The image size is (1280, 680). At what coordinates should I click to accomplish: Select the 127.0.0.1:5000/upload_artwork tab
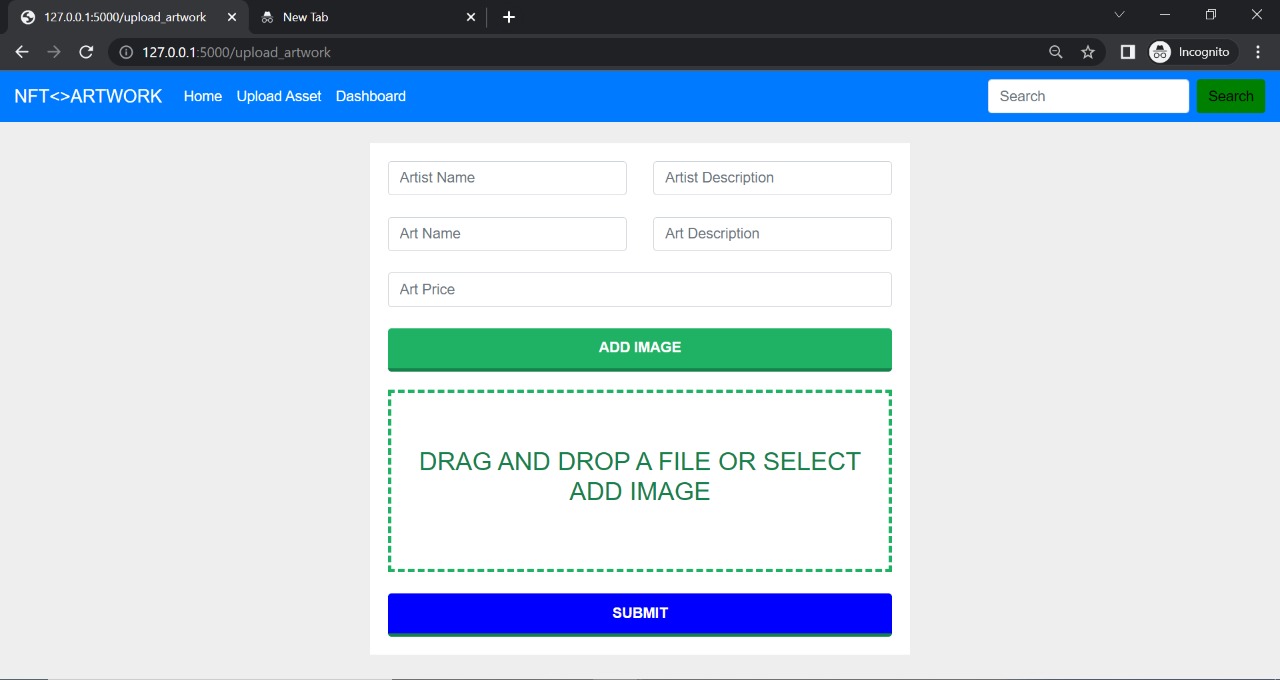[128, 18]
